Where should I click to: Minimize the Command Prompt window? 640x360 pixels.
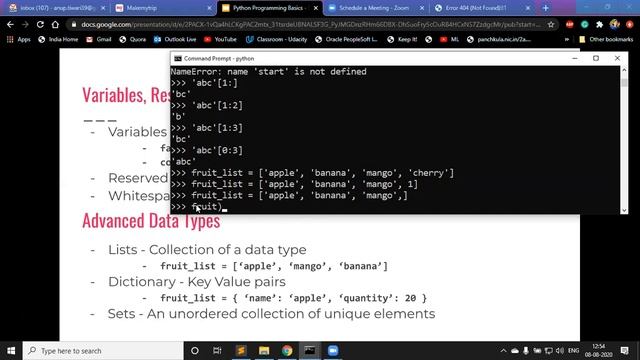pyautogui.click(x=575, y=58)
